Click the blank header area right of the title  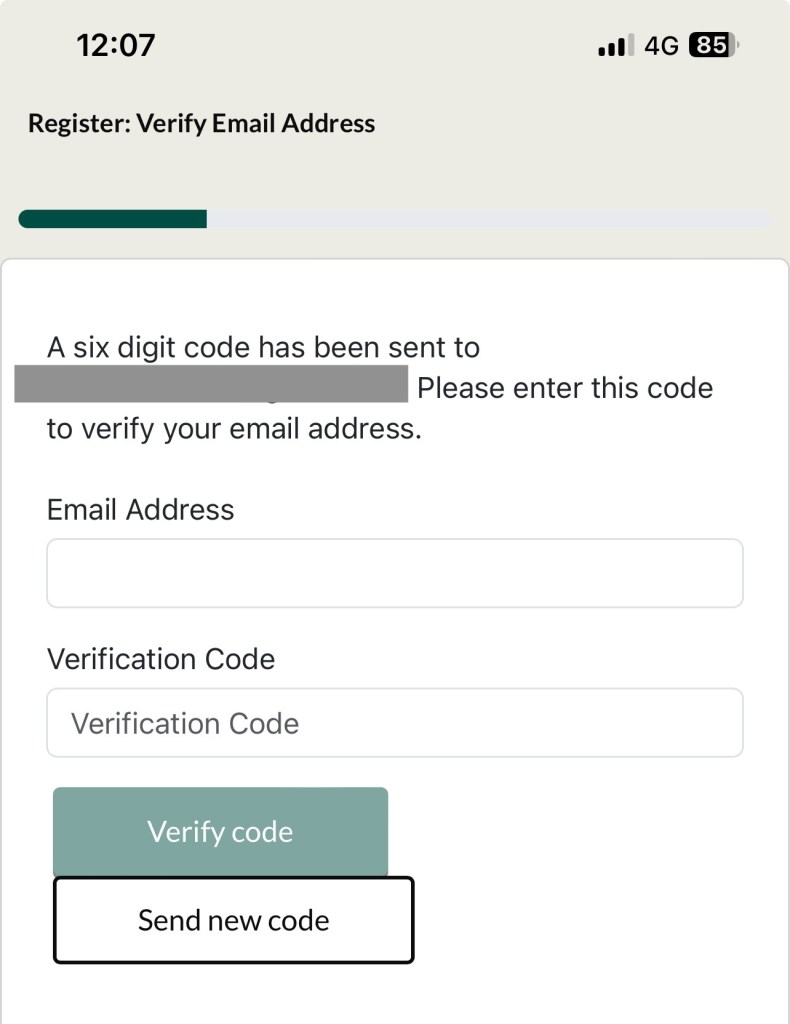pos(580,124)
